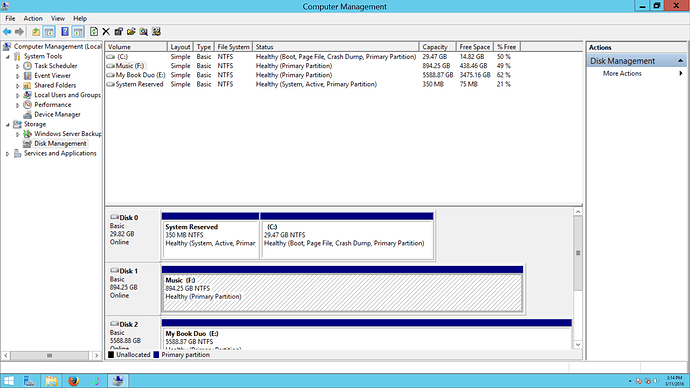Click the Disk 1 label box
690x388 pixels.
click(133, 289)
